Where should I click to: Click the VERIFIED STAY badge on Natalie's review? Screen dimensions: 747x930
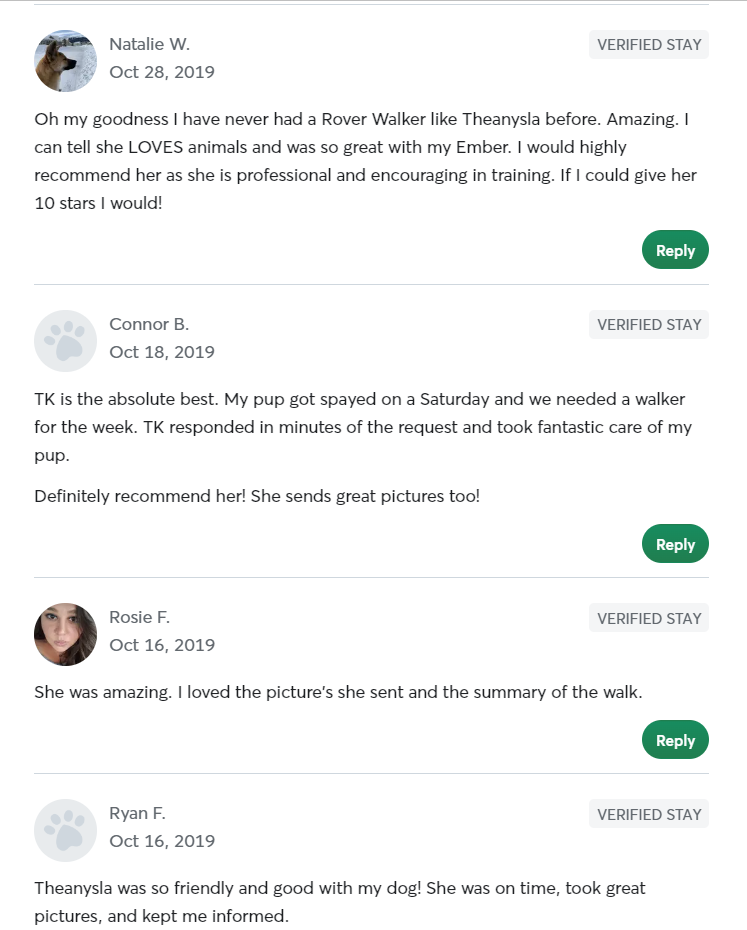click(x=648, y=44)
